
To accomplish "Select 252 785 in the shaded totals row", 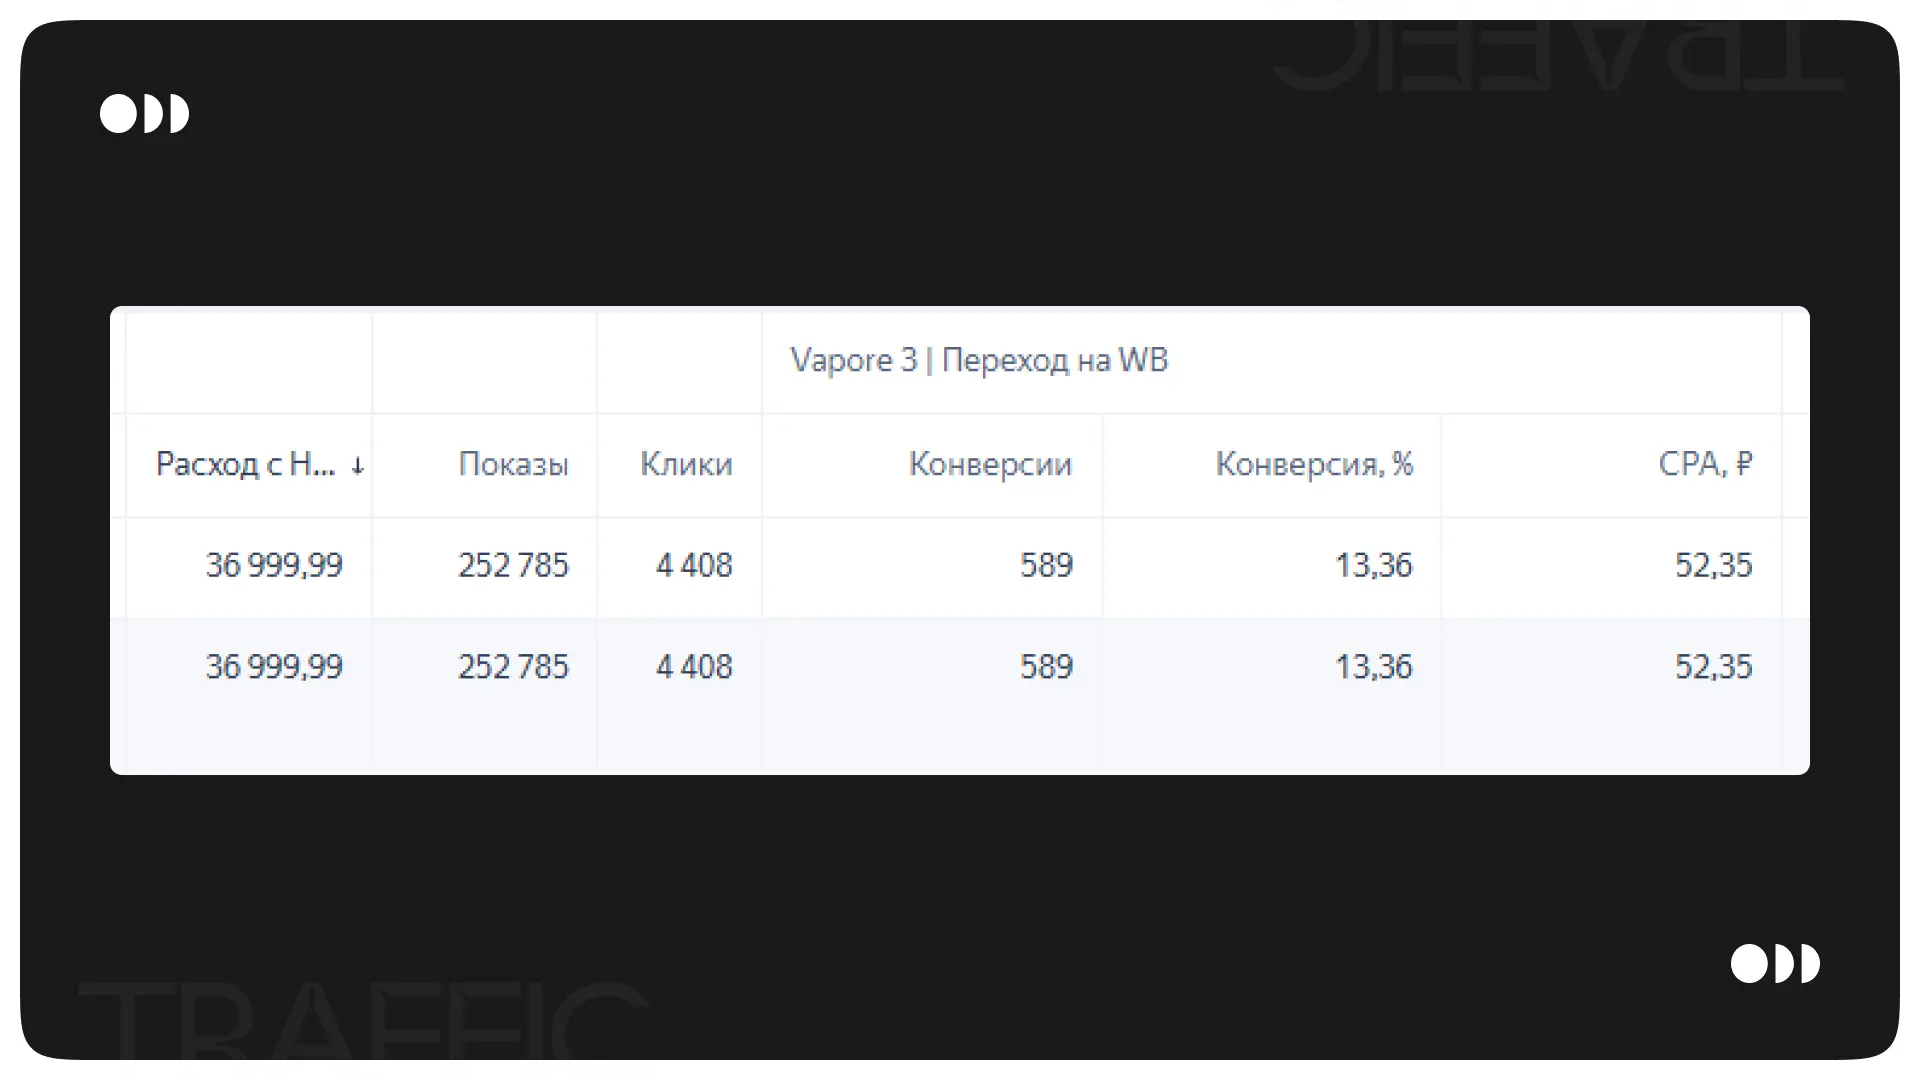I will [513, 666].
